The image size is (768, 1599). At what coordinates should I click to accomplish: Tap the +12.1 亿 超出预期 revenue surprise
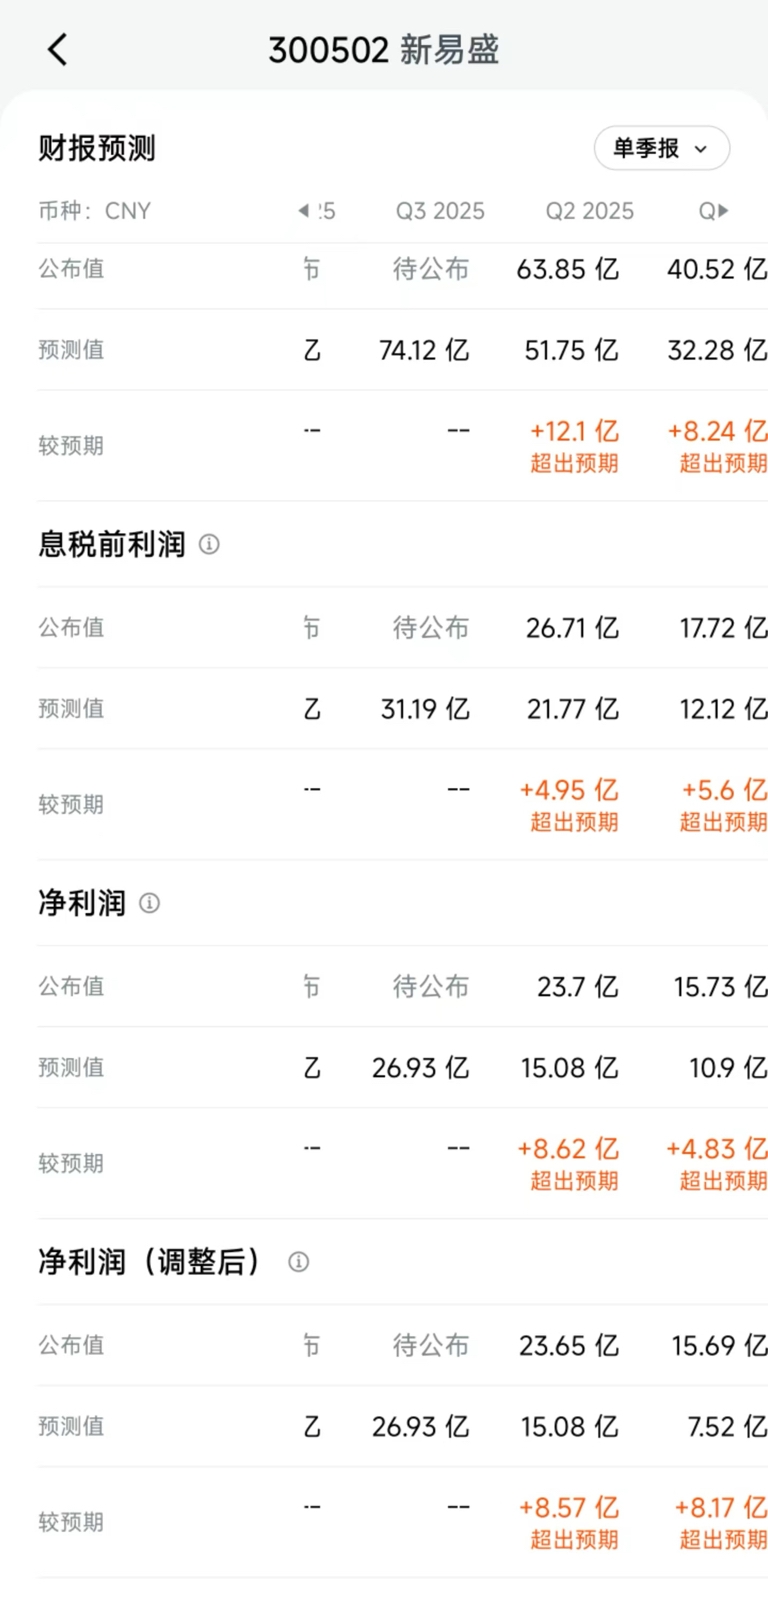574,445
